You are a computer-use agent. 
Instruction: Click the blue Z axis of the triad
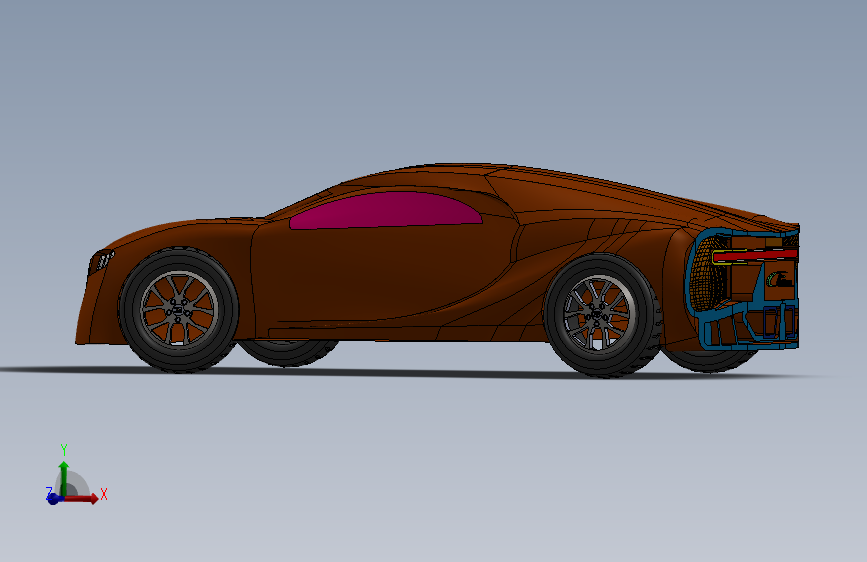(x=53, y=498)
